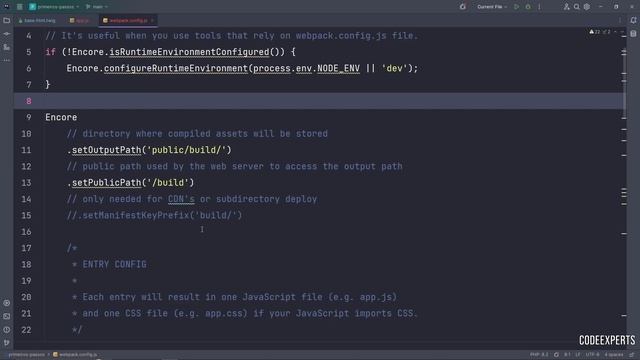
Task: Open the IDE update notification icon
Action: click(462, 7)
